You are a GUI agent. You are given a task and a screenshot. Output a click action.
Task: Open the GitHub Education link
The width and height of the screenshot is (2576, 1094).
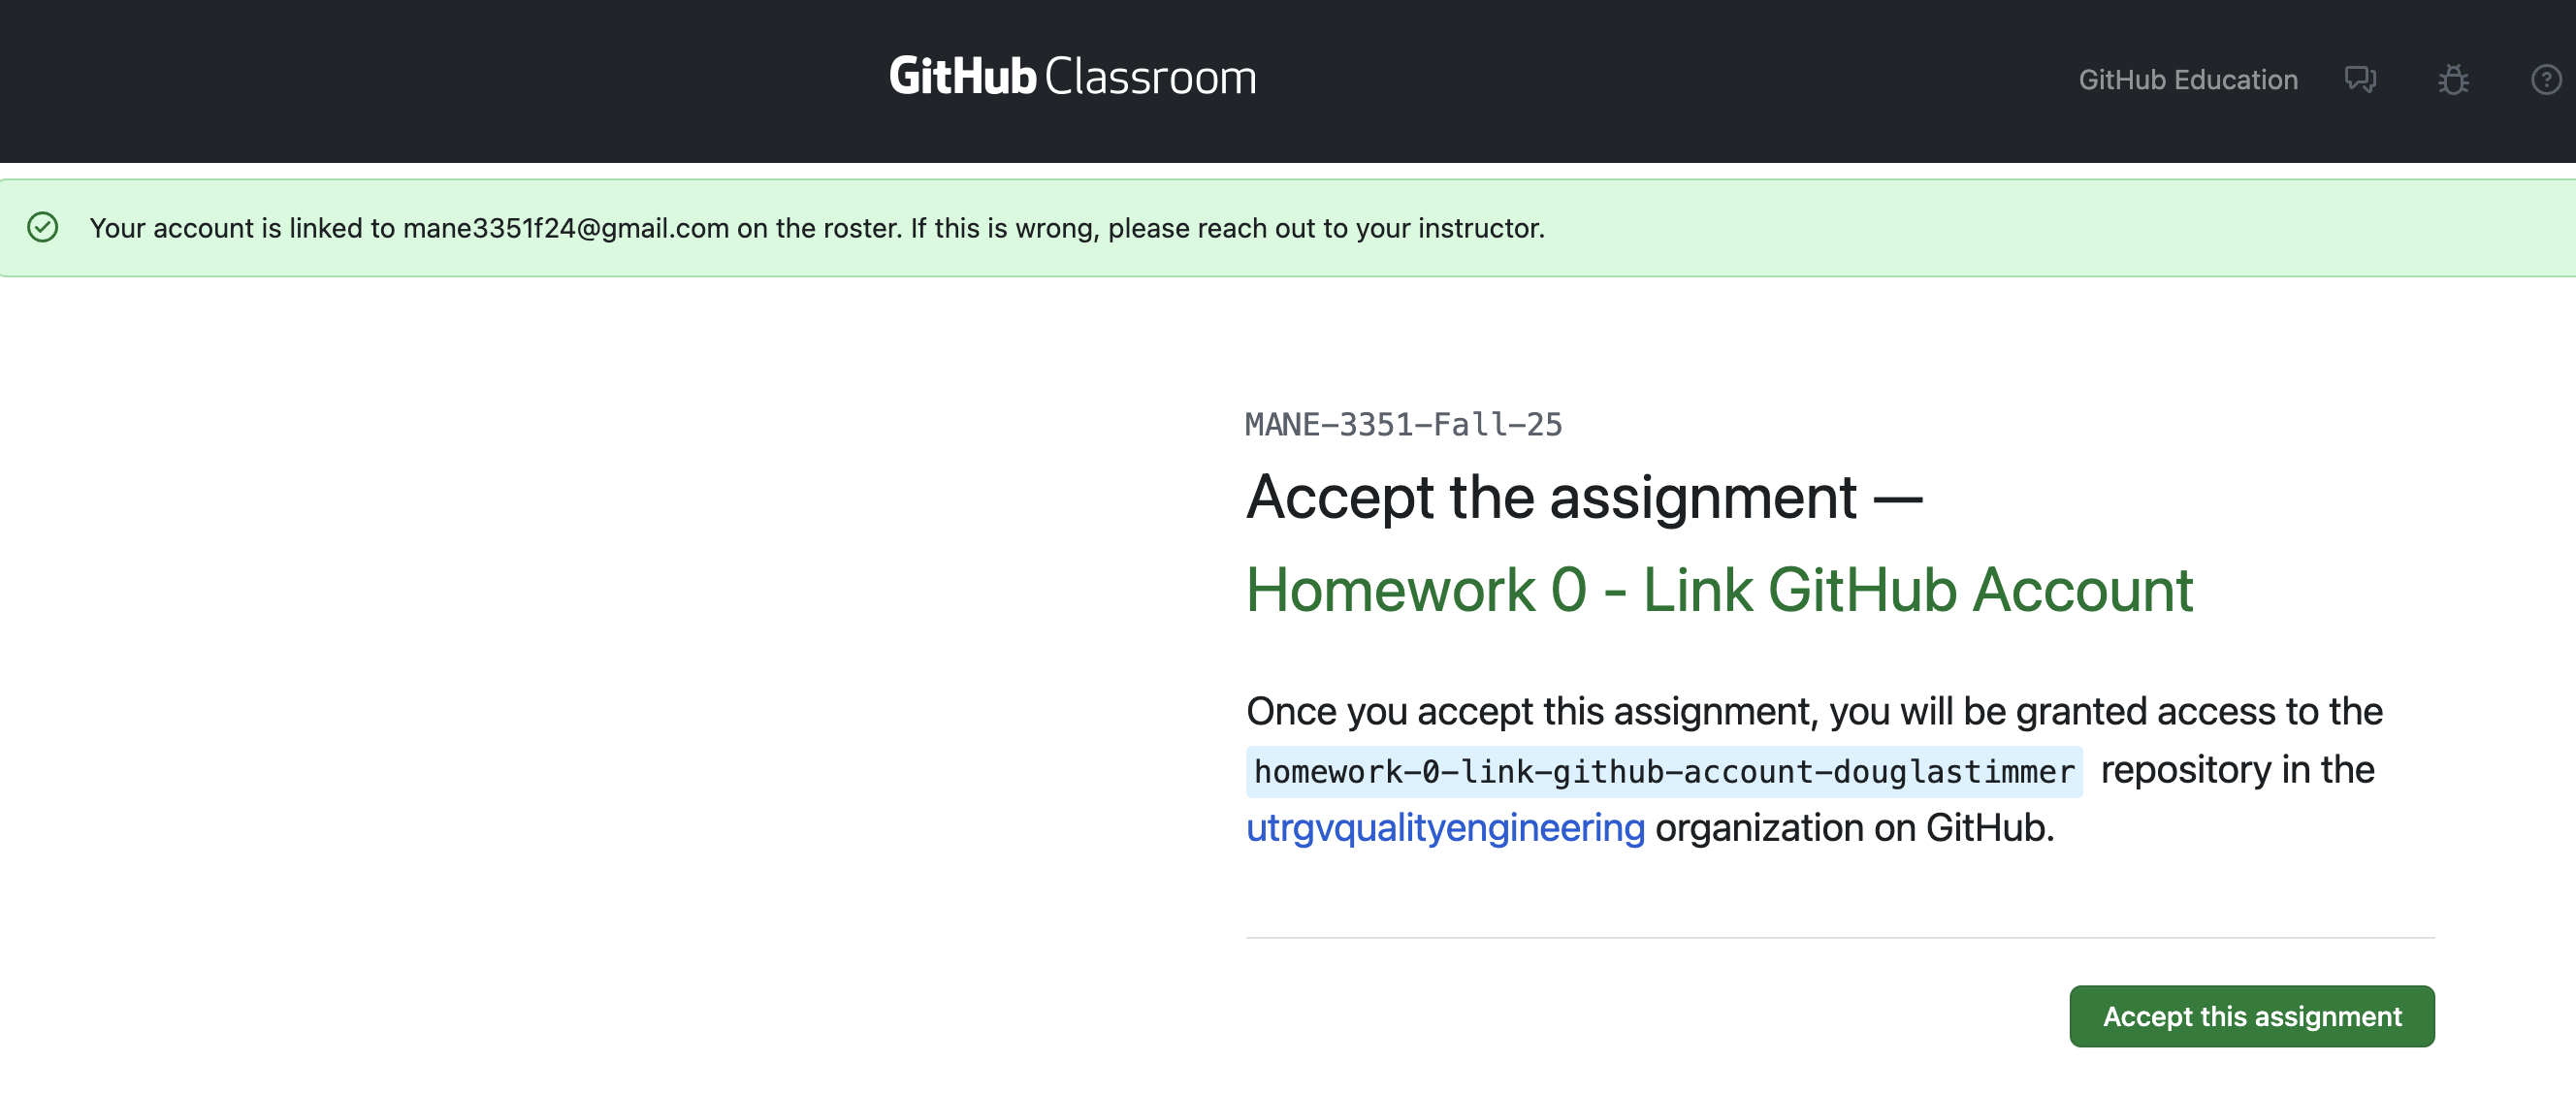point(2188,80)
